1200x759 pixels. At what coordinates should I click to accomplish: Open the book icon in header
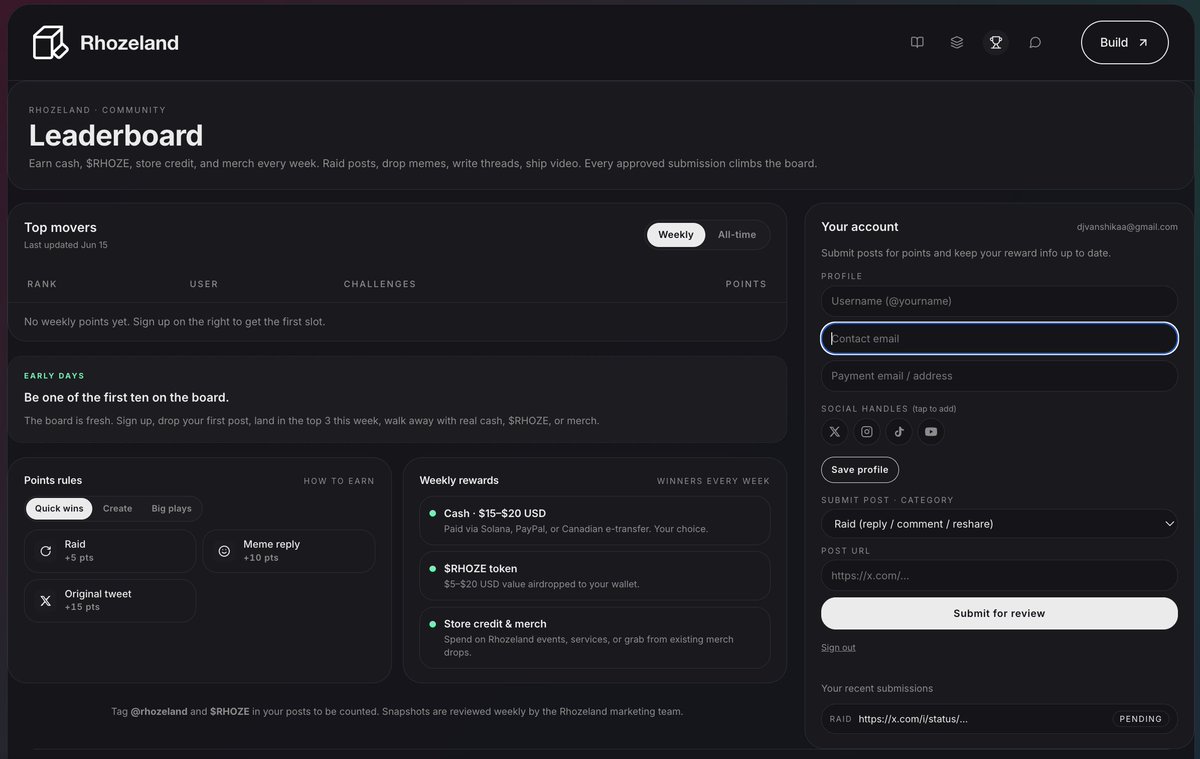tap(917, 42)
